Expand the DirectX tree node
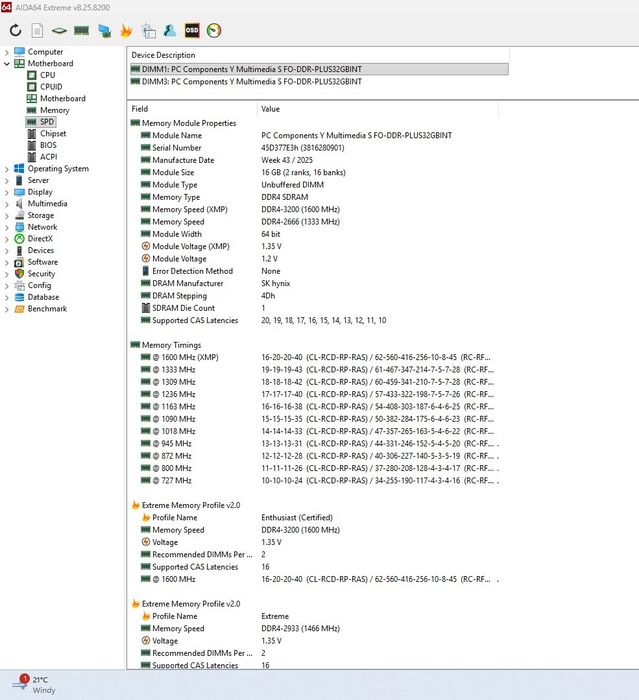639x700 pixels. 6,239
